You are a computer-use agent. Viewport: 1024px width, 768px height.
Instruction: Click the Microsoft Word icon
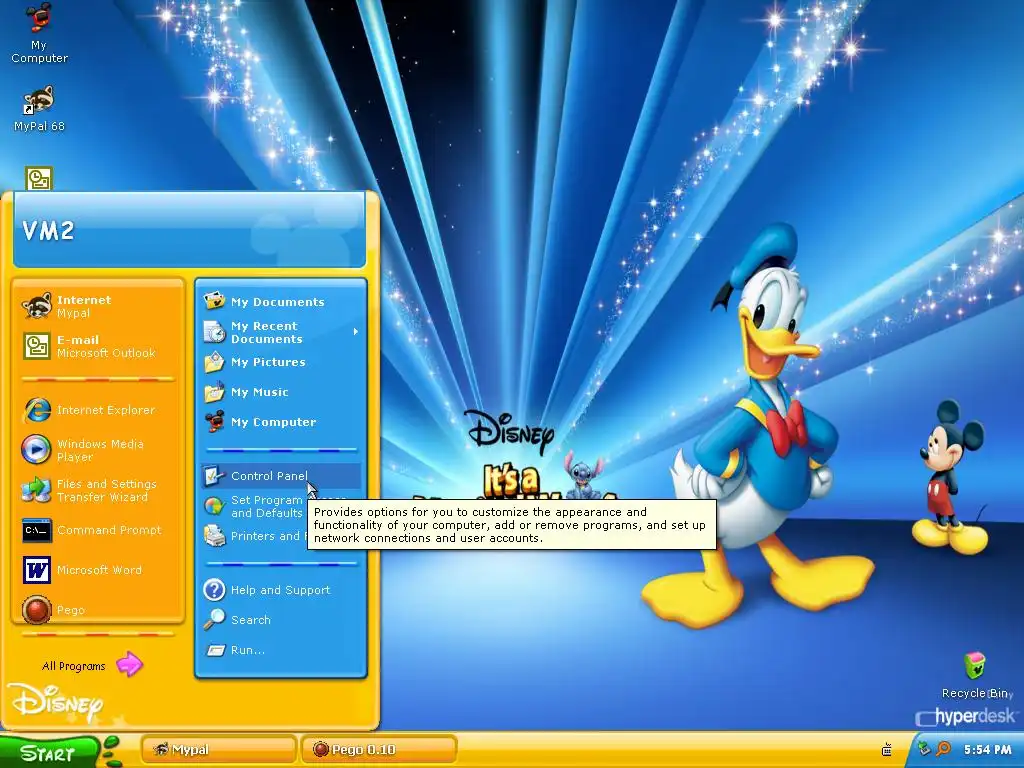coord(37,570)
